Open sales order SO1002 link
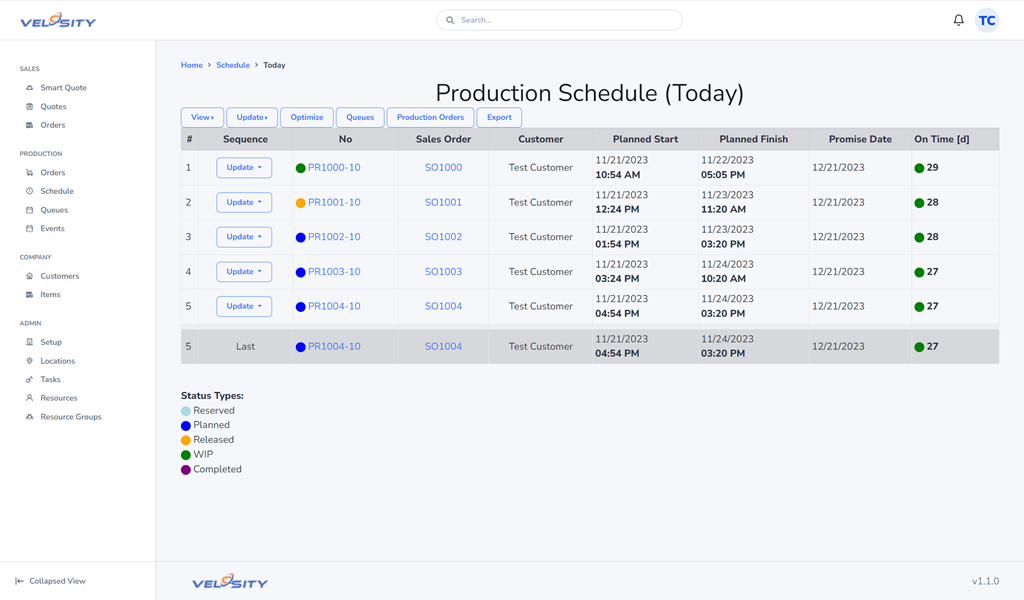 (x=443, y=237)
